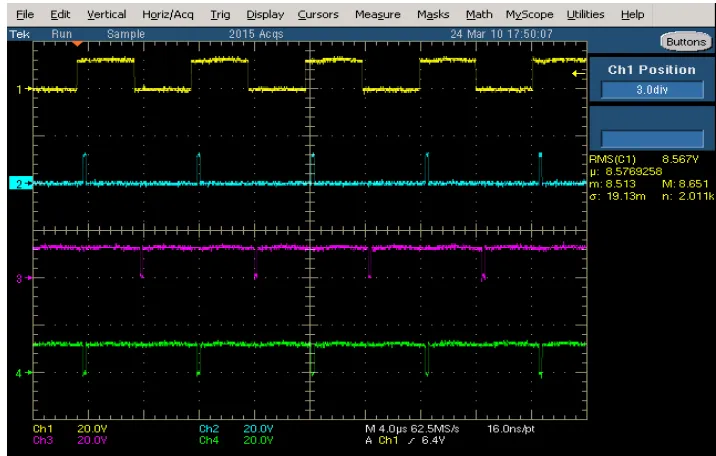
Task: Select the channel 3 magenta ground marker
Action: coord(23,278)
